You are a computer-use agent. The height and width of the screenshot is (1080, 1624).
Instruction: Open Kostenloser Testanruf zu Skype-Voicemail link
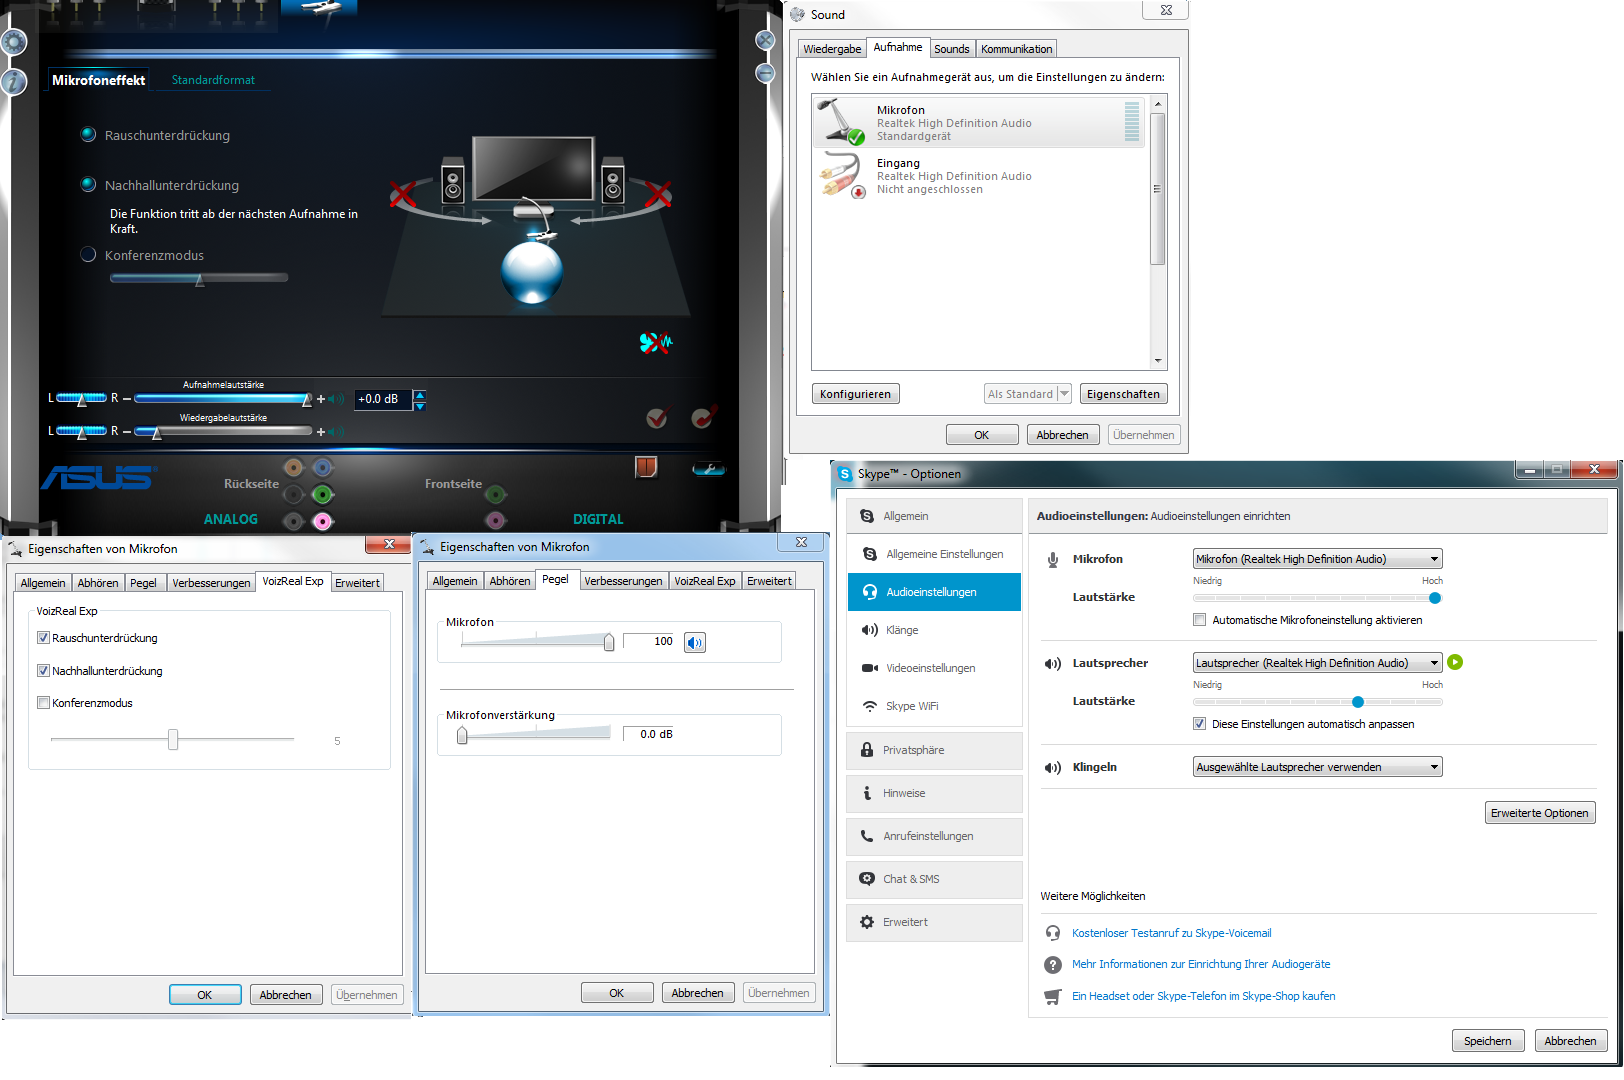1171,933
